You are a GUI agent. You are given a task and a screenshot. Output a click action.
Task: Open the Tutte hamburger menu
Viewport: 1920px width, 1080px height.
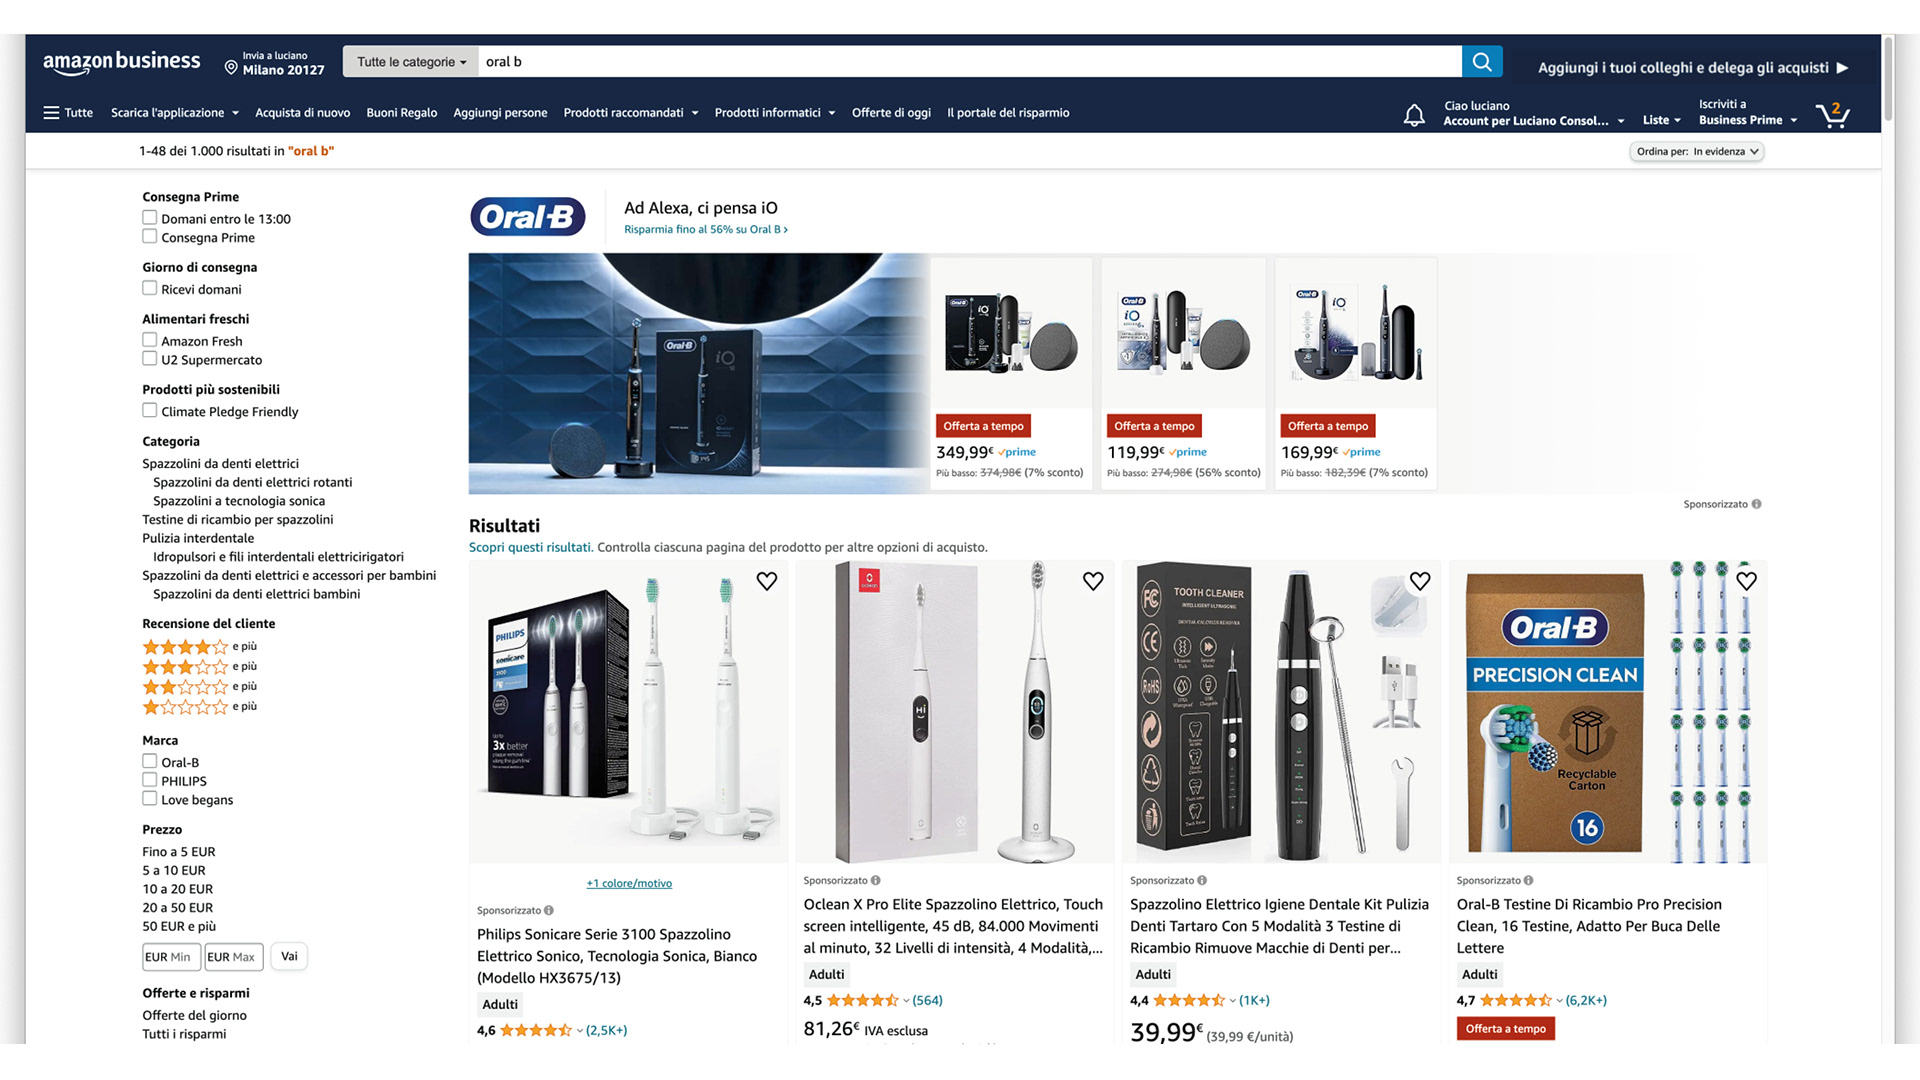(68, 113)
